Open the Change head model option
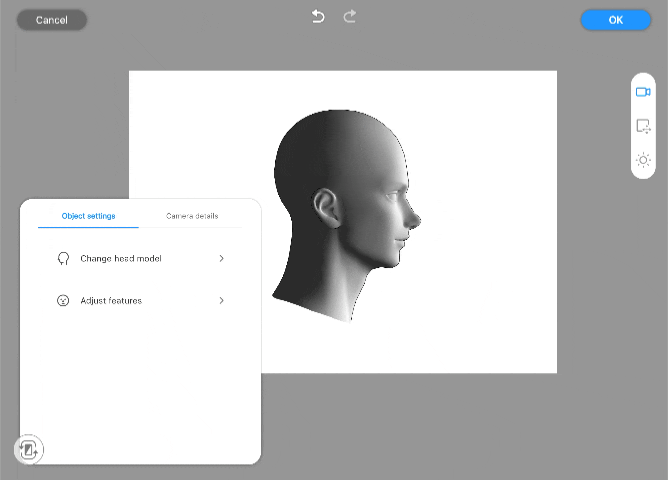The width and height of the screenshot is (668, 480). coord(141,259)
